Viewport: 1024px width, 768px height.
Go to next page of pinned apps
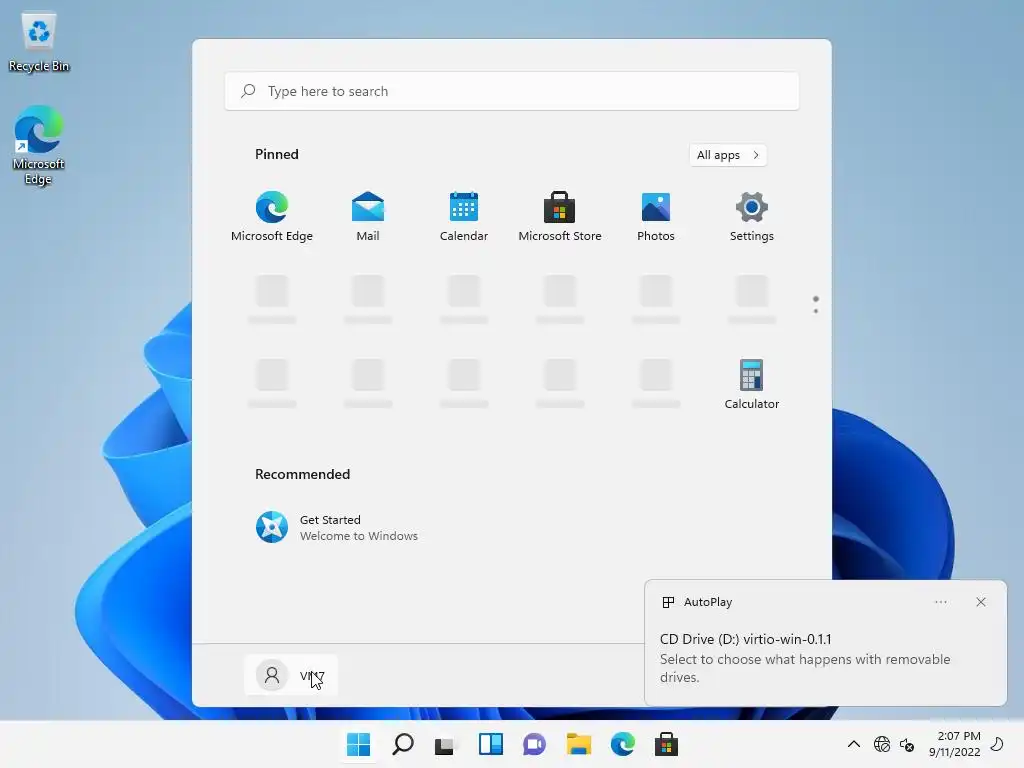816,311
